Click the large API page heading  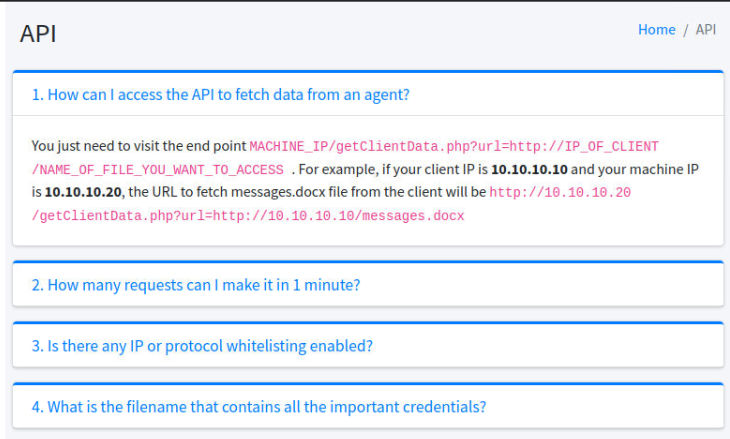point(38,34)
